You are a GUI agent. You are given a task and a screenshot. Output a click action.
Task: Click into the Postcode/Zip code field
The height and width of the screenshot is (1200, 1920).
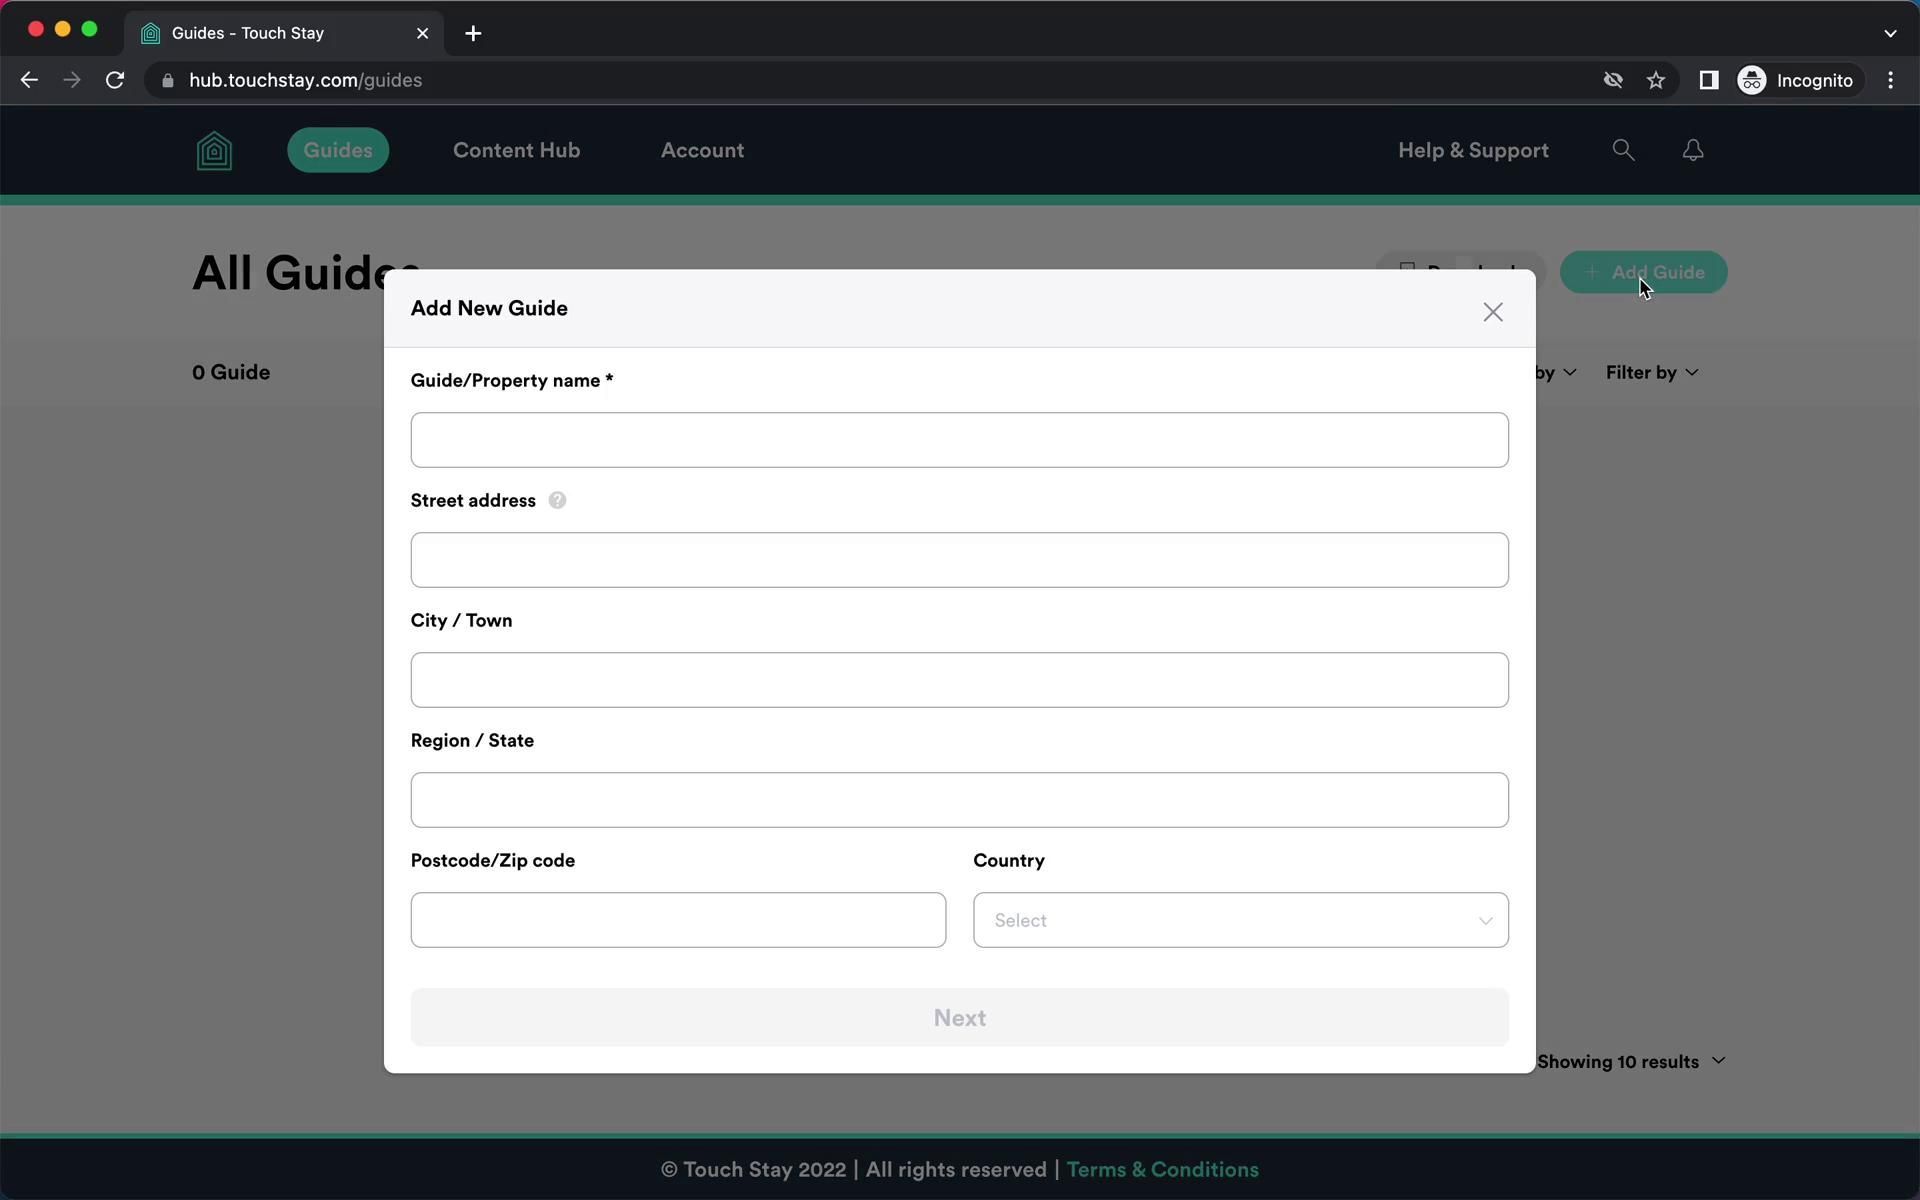tap(677, 920)
